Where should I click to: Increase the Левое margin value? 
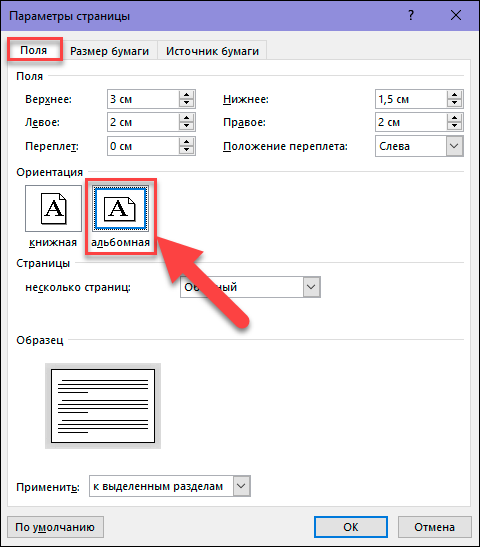tap(187, 118)
